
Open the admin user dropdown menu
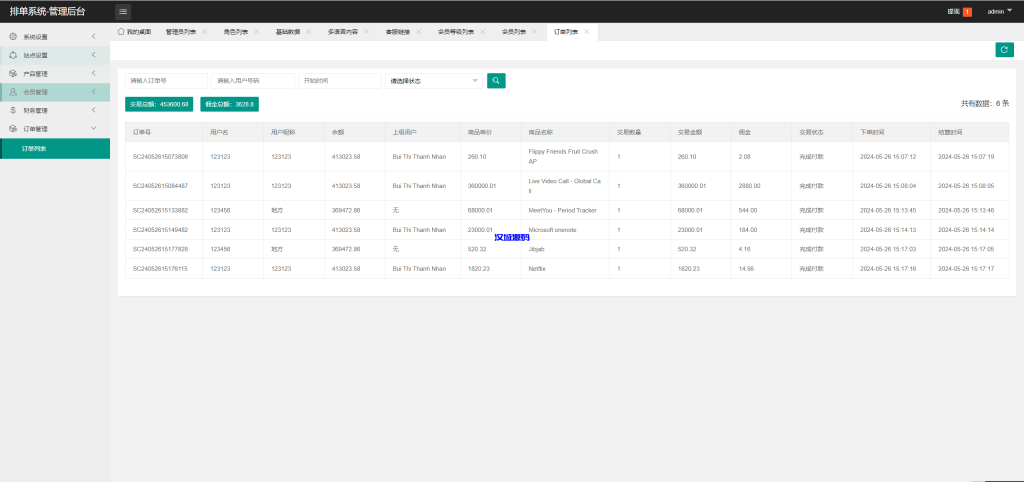pyautogui.click(x=999, y=11)
